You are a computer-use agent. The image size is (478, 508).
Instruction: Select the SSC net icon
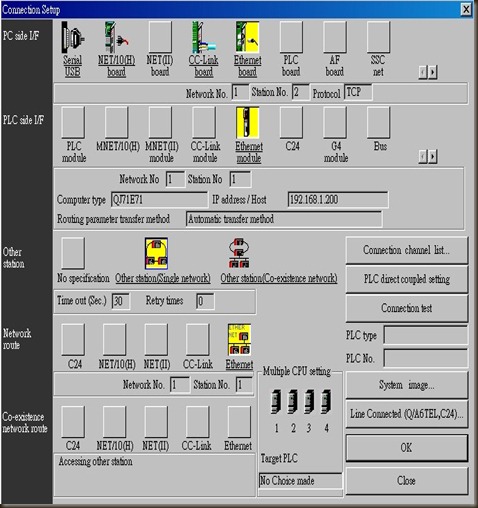378,37
